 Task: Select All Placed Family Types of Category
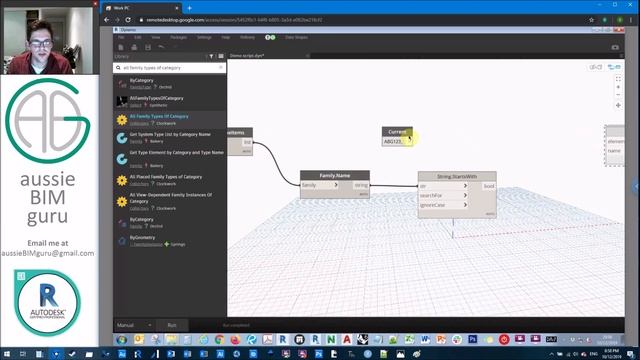(170, 180)
